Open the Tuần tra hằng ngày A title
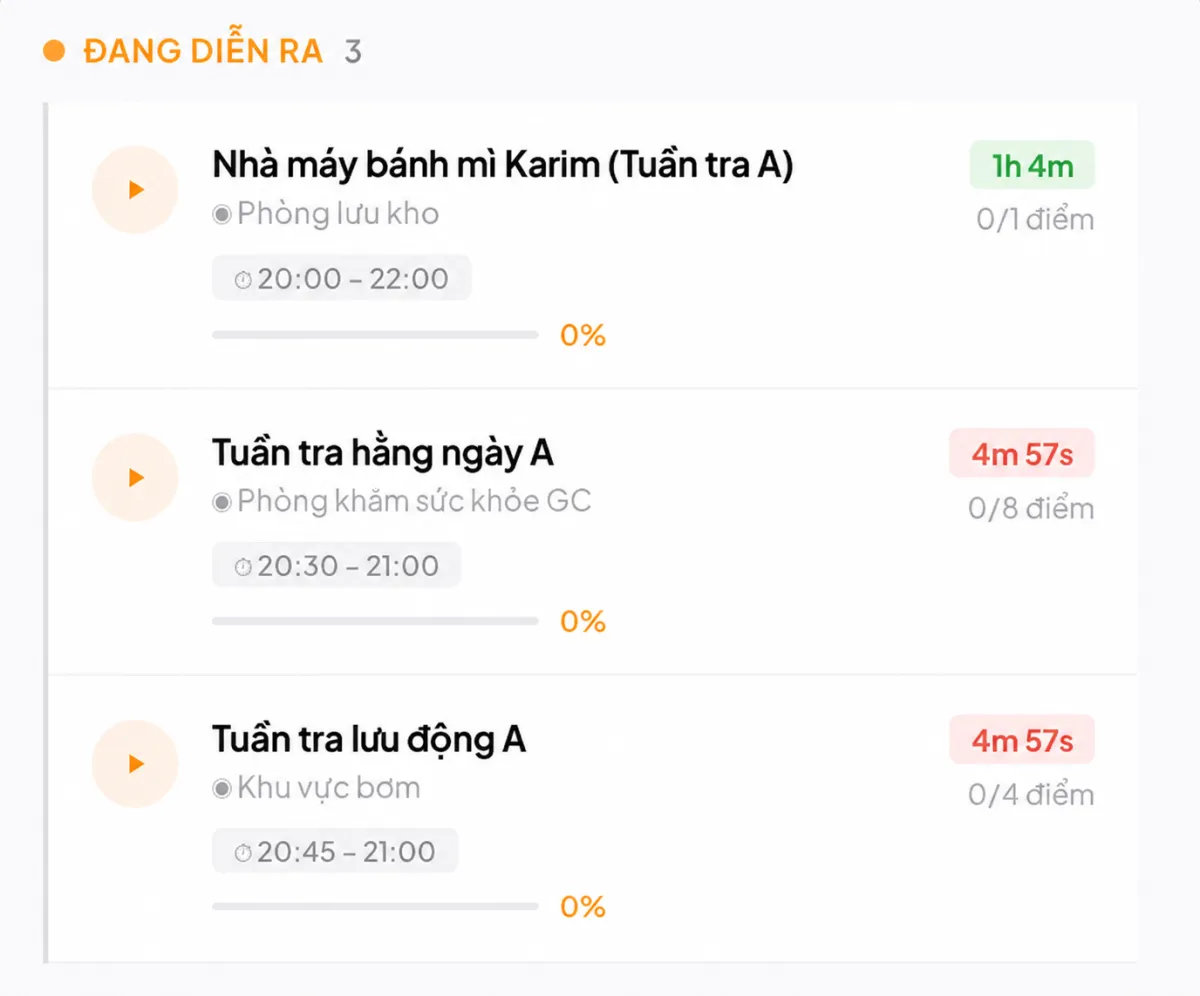 click(x=382, y=454)
